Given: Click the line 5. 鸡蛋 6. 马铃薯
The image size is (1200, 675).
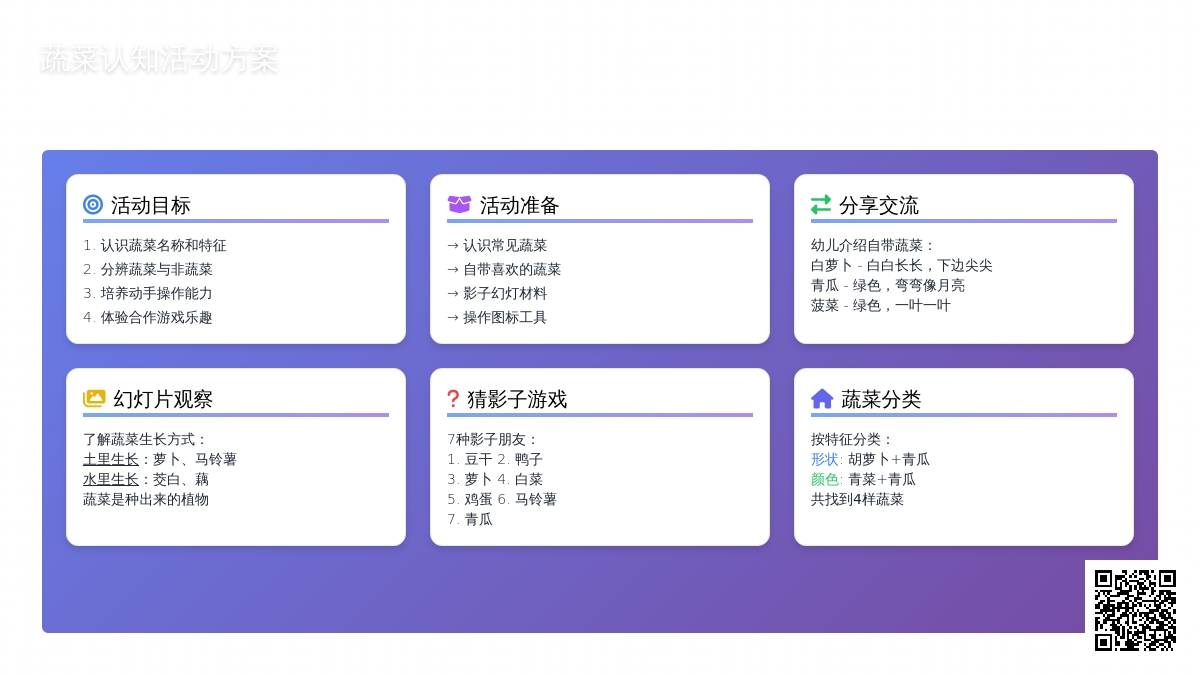Looking at the screenshot, I should [502, 499].
